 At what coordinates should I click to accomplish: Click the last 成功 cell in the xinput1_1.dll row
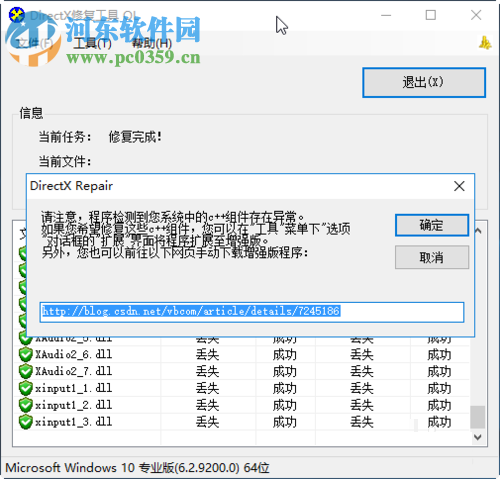(439, 388)
